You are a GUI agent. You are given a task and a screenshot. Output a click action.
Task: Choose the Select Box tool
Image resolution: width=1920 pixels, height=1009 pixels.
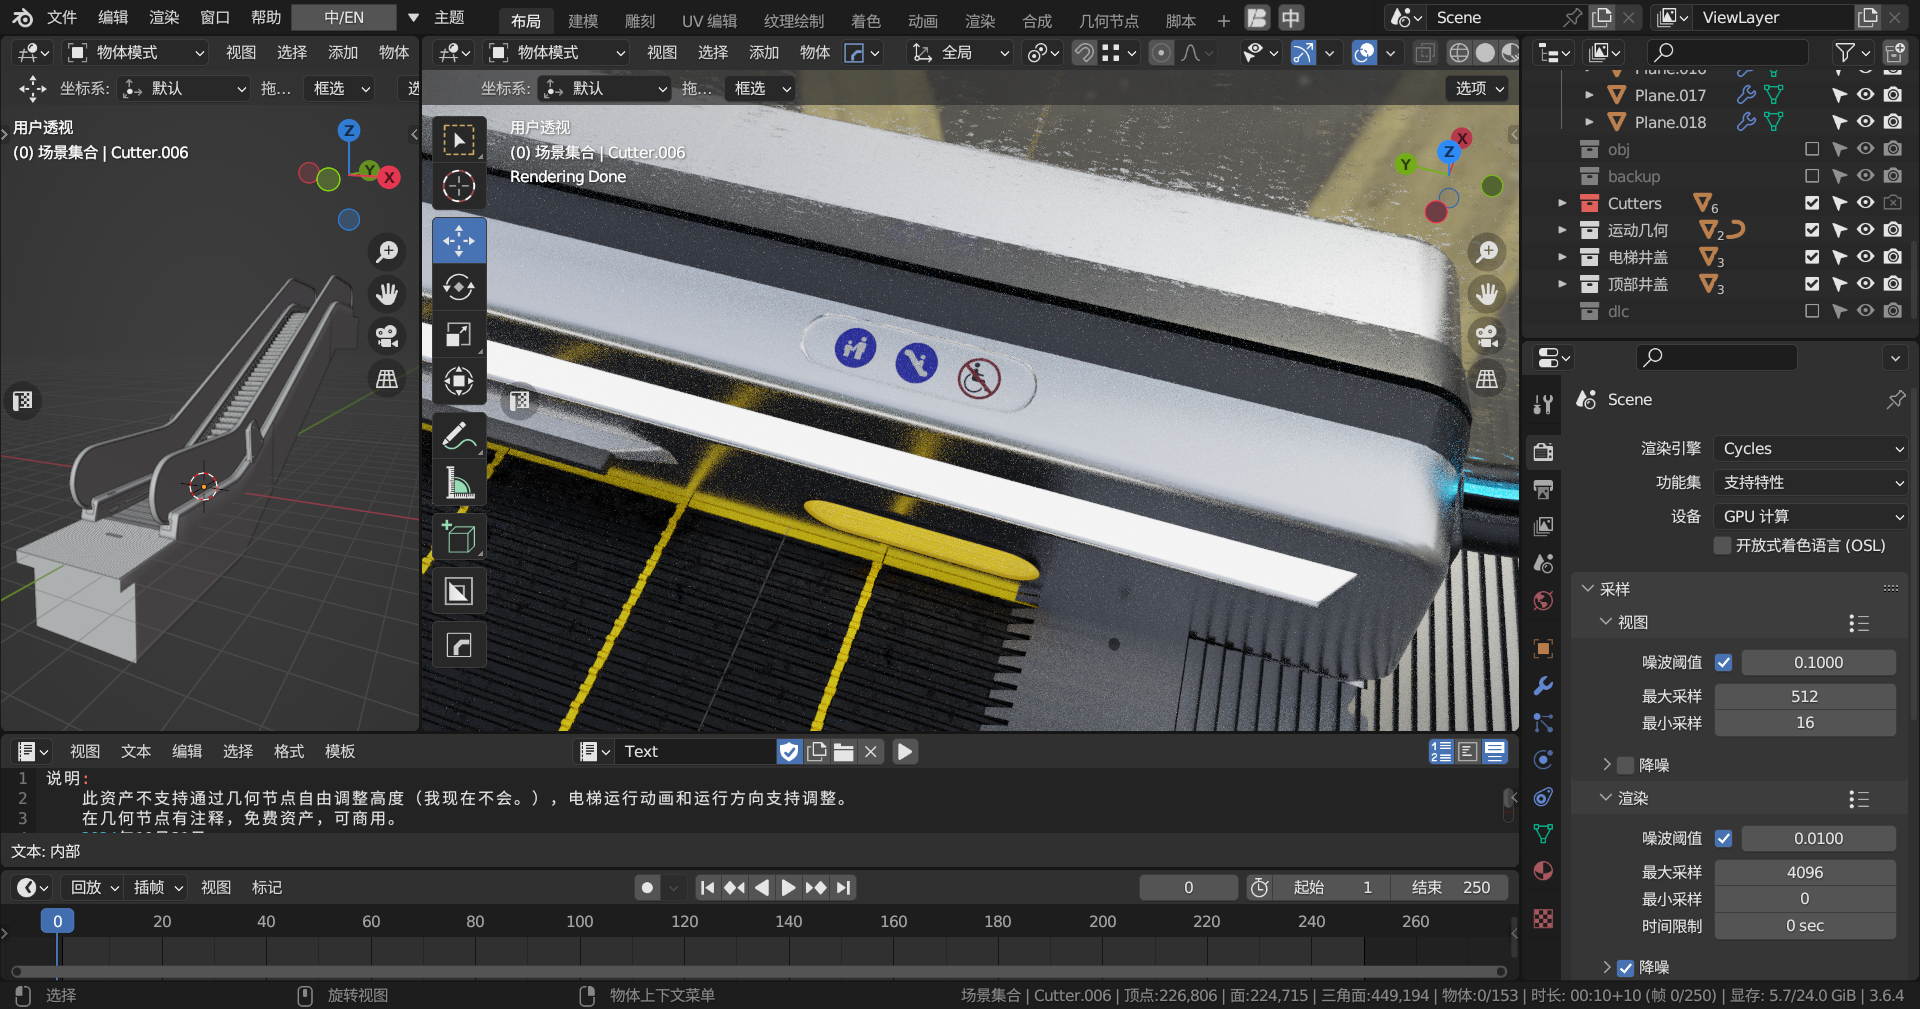tap(459, 140)
